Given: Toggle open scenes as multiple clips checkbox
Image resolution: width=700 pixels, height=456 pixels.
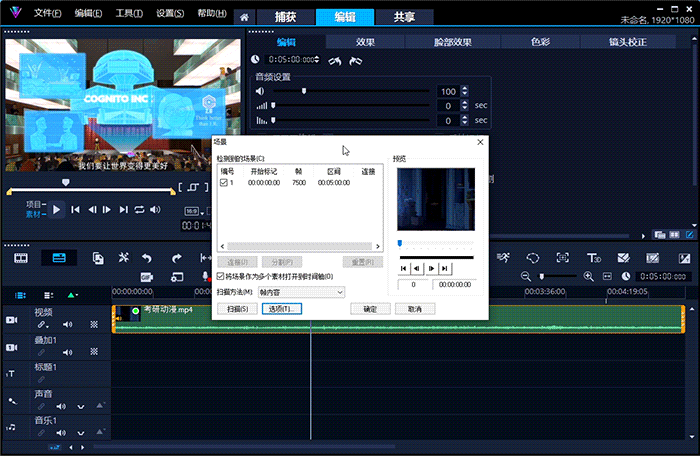Looking at the screenshot, I should click(221, 276).
